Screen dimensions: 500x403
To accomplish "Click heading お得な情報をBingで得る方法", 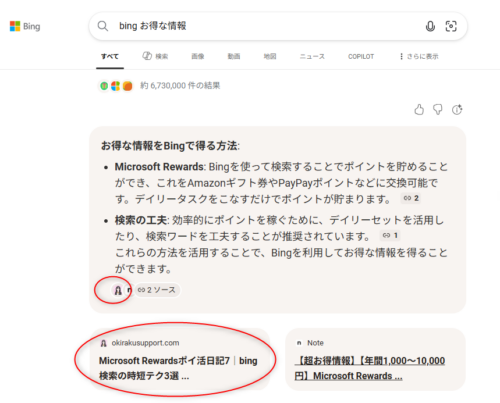I will (x=170, y=146).
